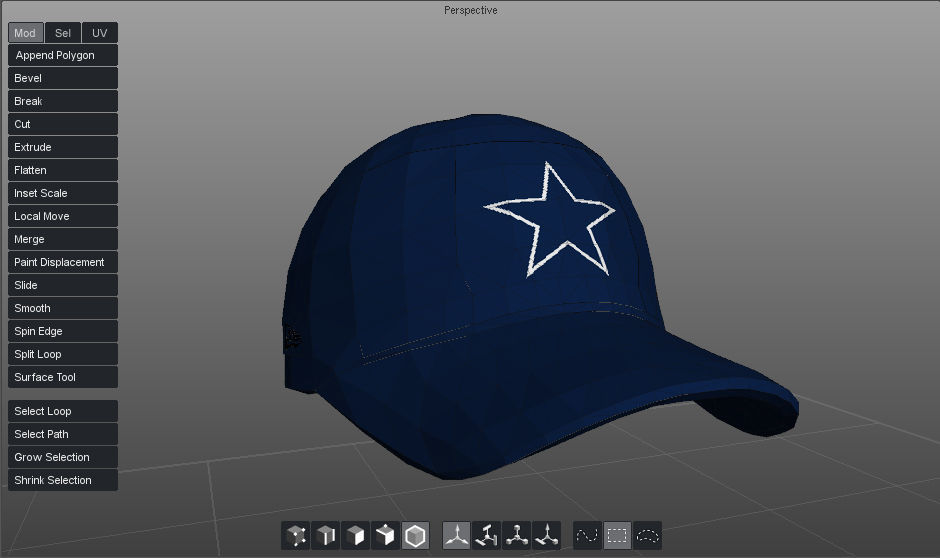Activate the universal transform manipulator icon

point(547,535)
